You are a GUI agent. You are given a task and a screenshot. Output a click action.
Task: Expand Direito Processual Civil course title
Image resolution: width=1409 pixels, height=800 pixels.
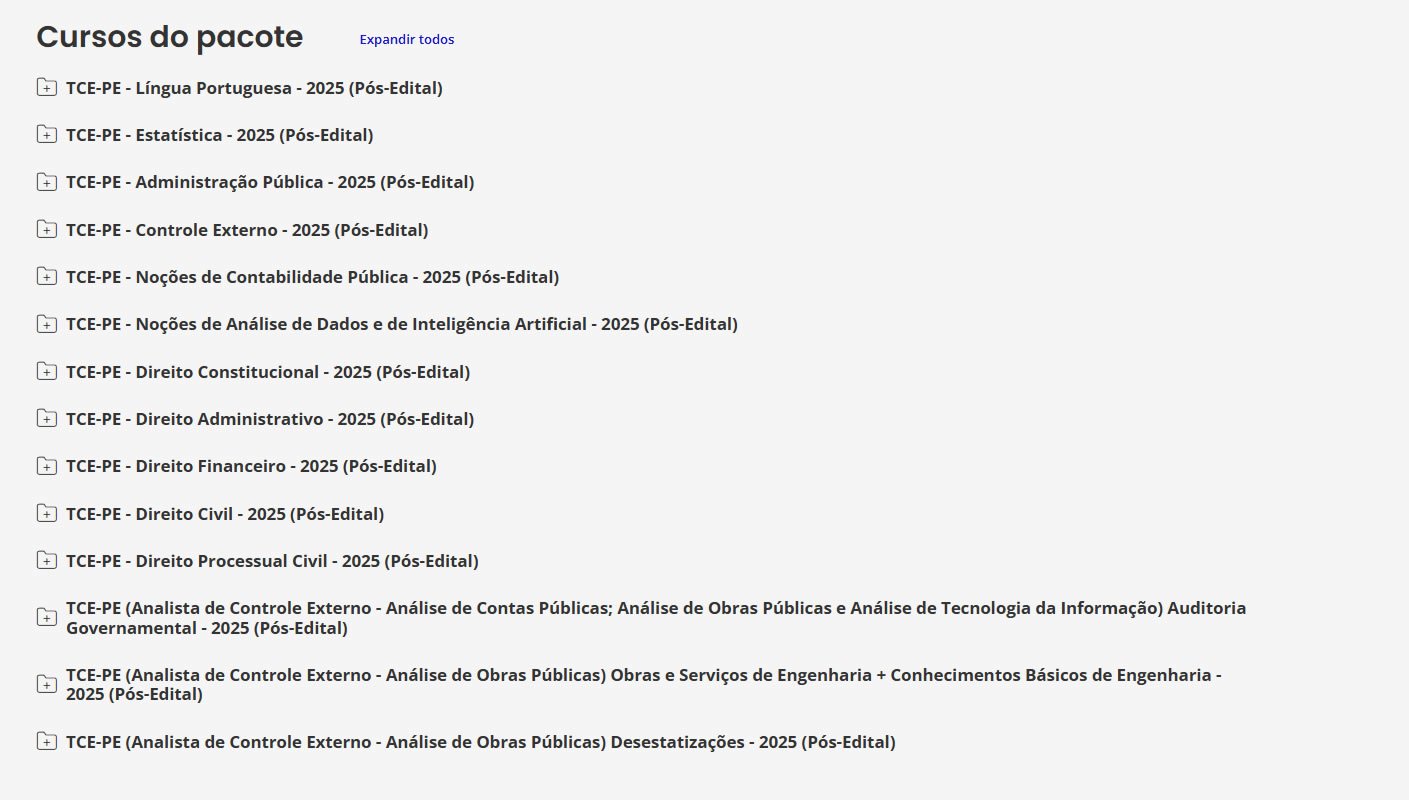coord(272,561)
